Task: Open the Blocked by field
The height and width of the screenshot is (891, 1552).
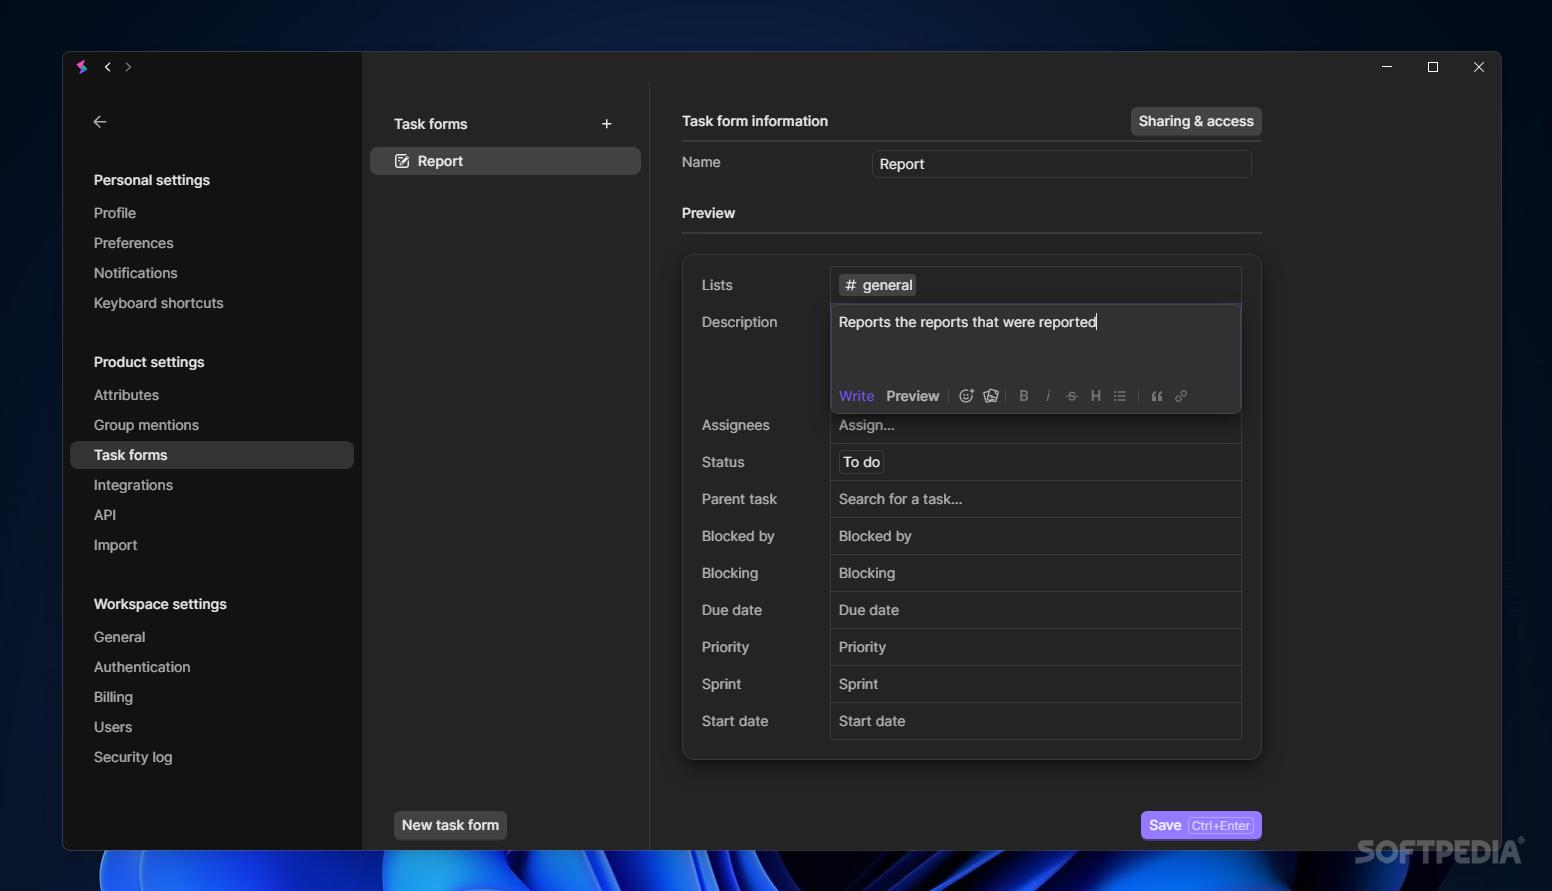Action: tap(1036, 536)
